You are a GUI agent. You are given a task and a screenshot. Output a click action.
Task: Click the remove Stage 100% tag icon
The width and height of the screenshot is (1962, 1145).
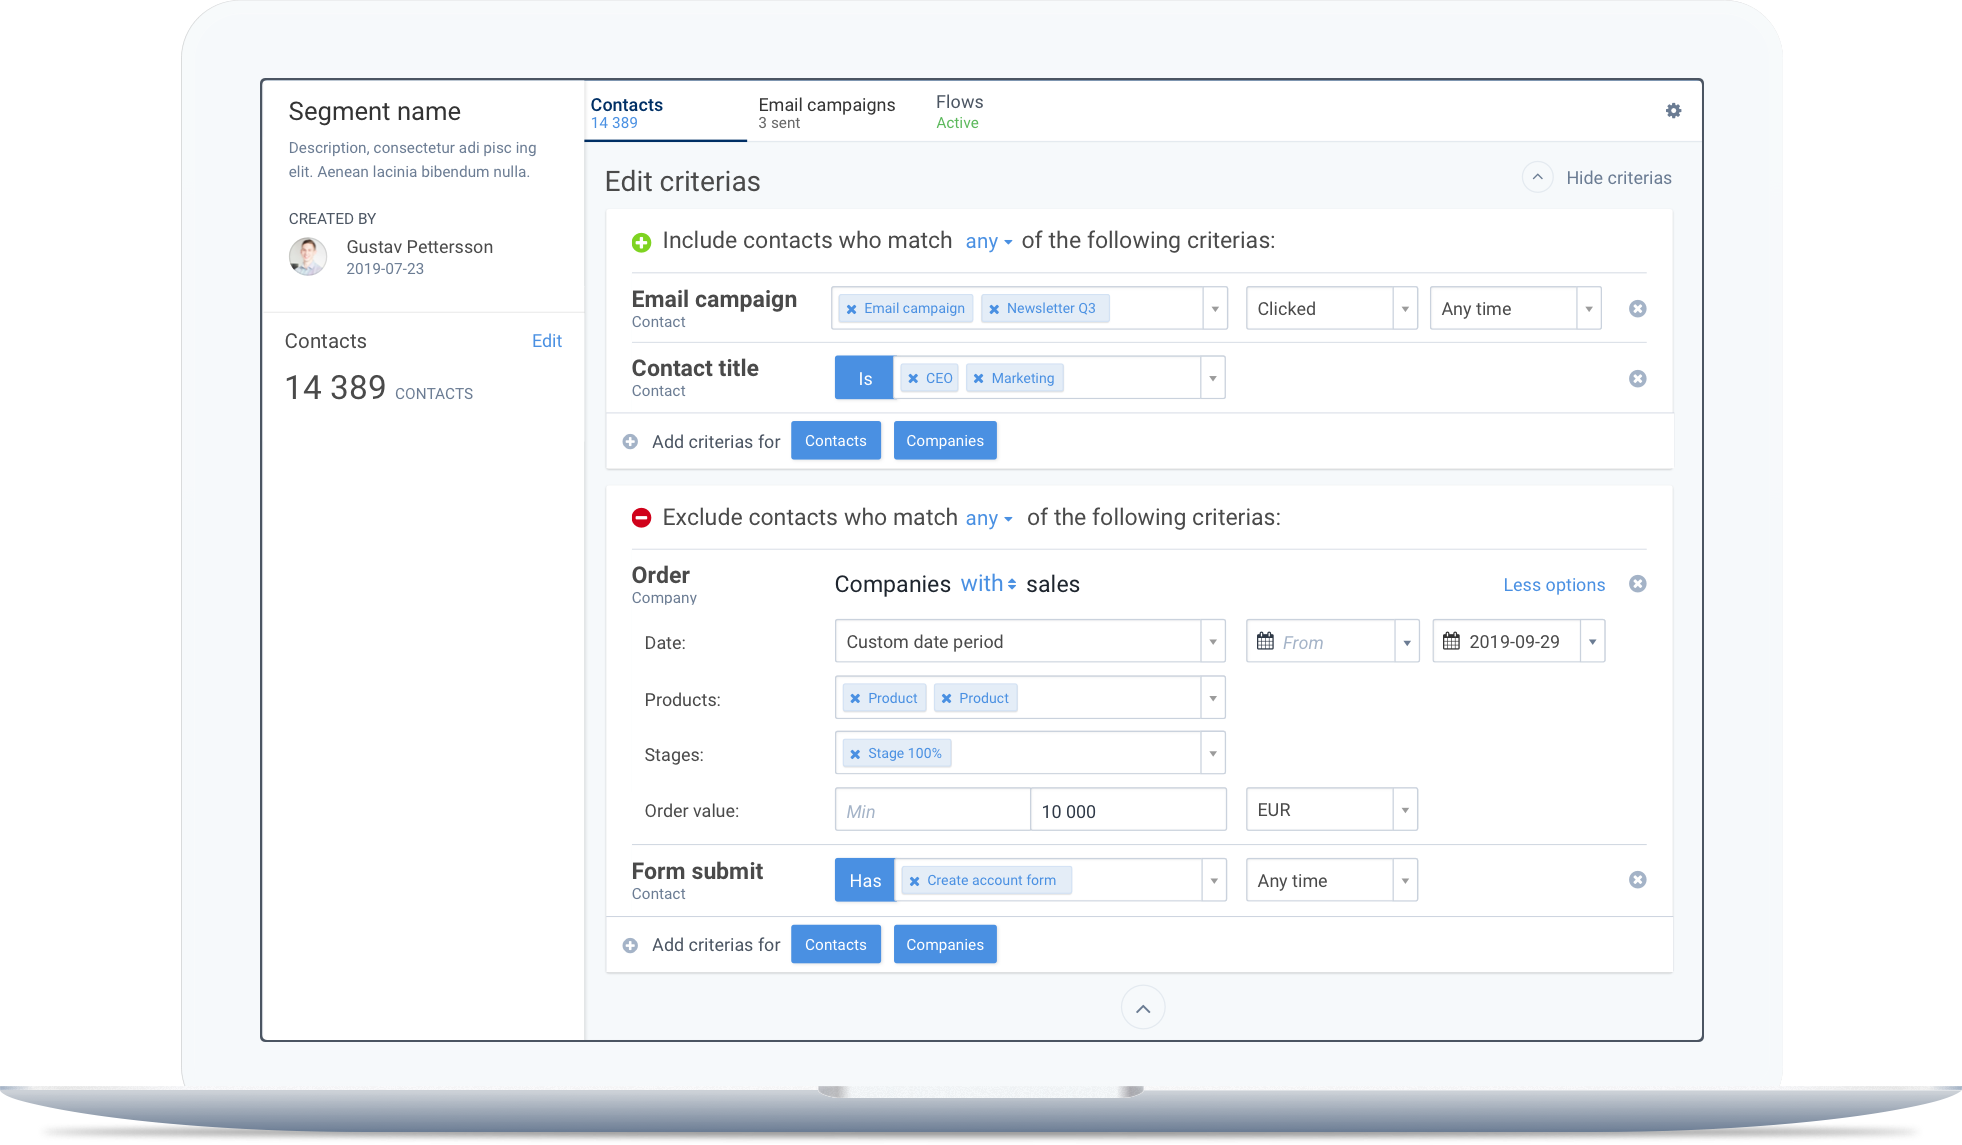856,752
